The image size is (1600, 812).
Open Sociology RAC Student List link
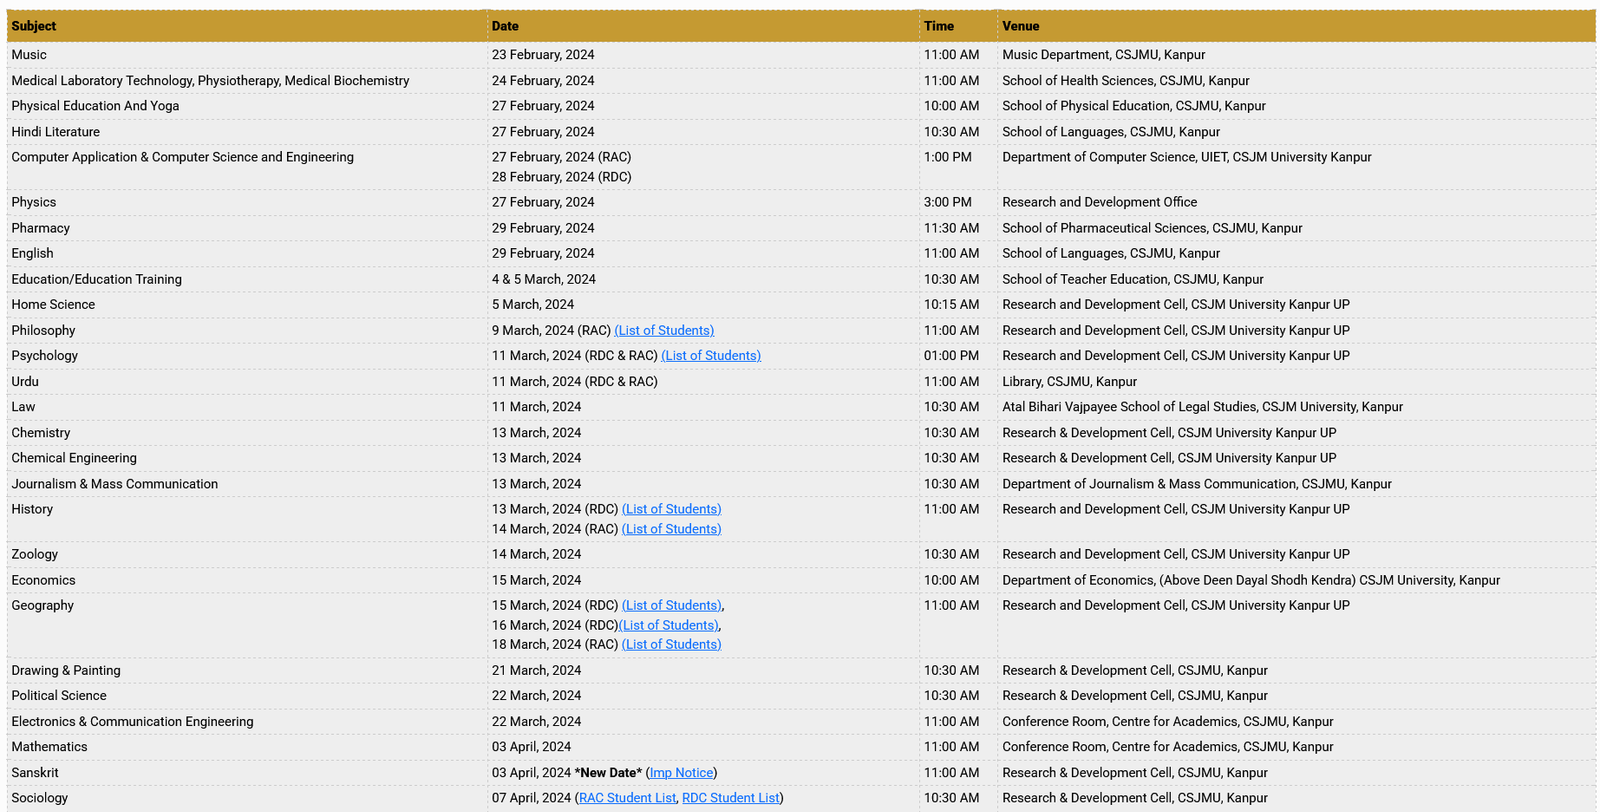pos(627,798)
